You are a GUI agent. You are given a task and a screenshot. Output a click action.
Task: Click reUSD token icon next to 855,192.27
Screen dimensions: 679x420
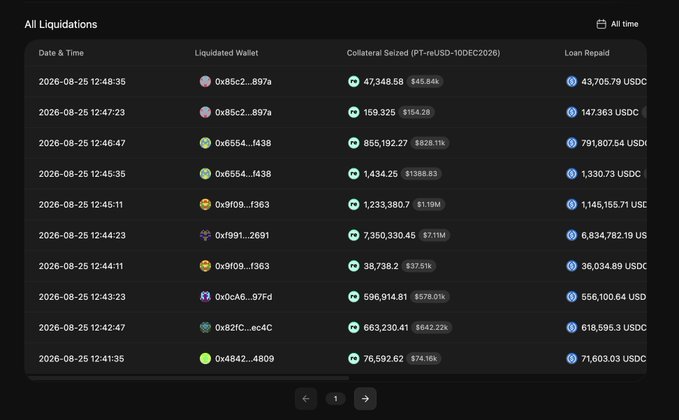pos(354,143)
